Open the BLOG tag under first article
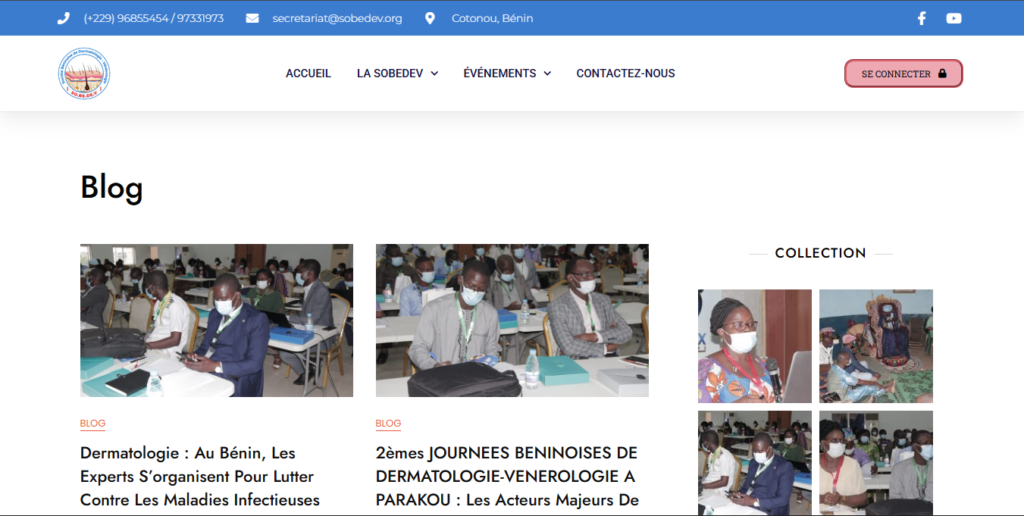This screenshot has height=516, width=1024. pyautogui.click(x=93, y=423)
